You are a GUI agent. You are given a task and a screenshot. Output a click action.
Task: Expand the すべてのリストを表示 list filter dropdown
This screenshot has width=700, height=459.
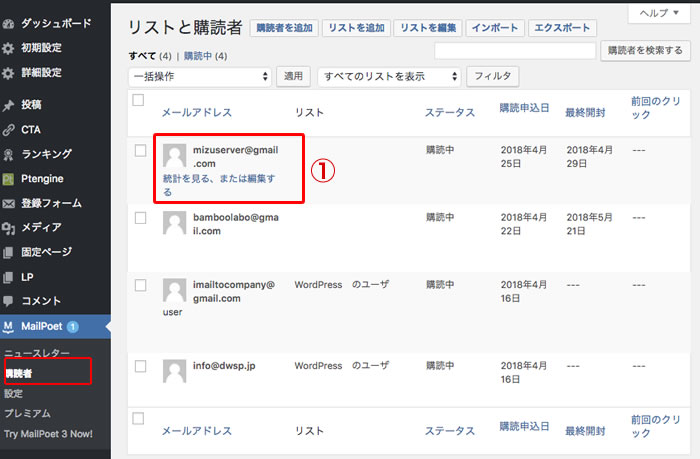(x=389, y=76)
